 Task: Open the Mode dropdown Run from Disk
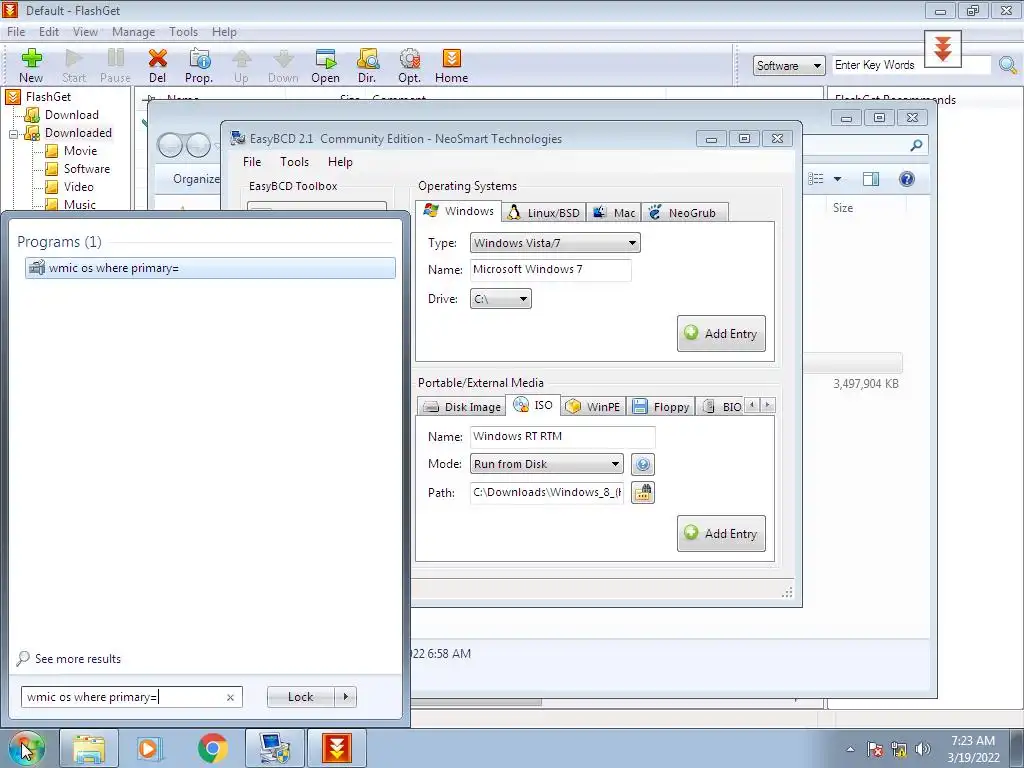pos(547,464)
